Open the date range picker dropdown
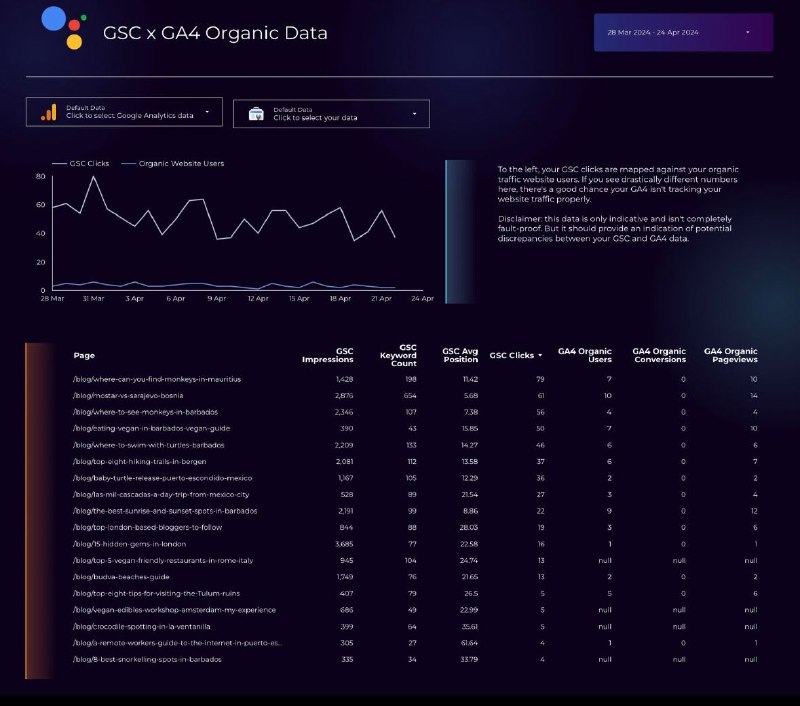This screenshot has height=706, width=800. tap(683, 32)
